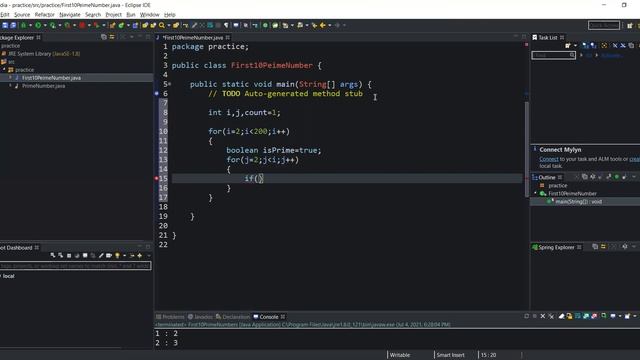Click the Debug bug icon in toolbar
Viewport: 640px width, 360px height.
point(23,25)
